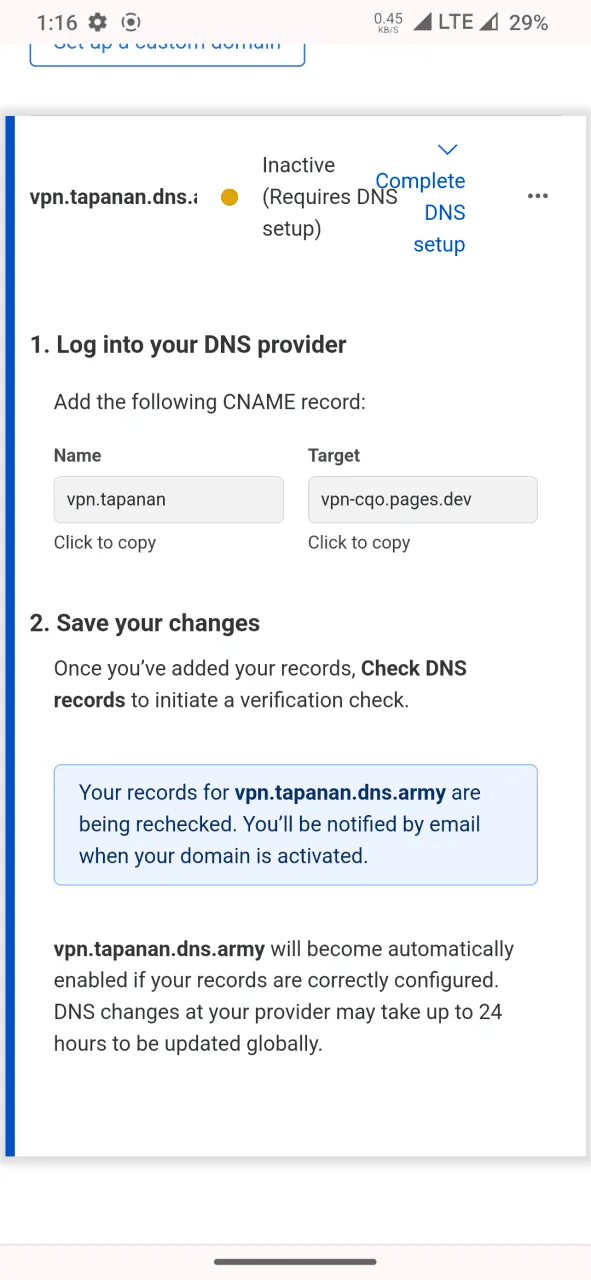
Task: Tap the yellow inactive status dot
Action: pyautogui.click(x=229, y=197)
